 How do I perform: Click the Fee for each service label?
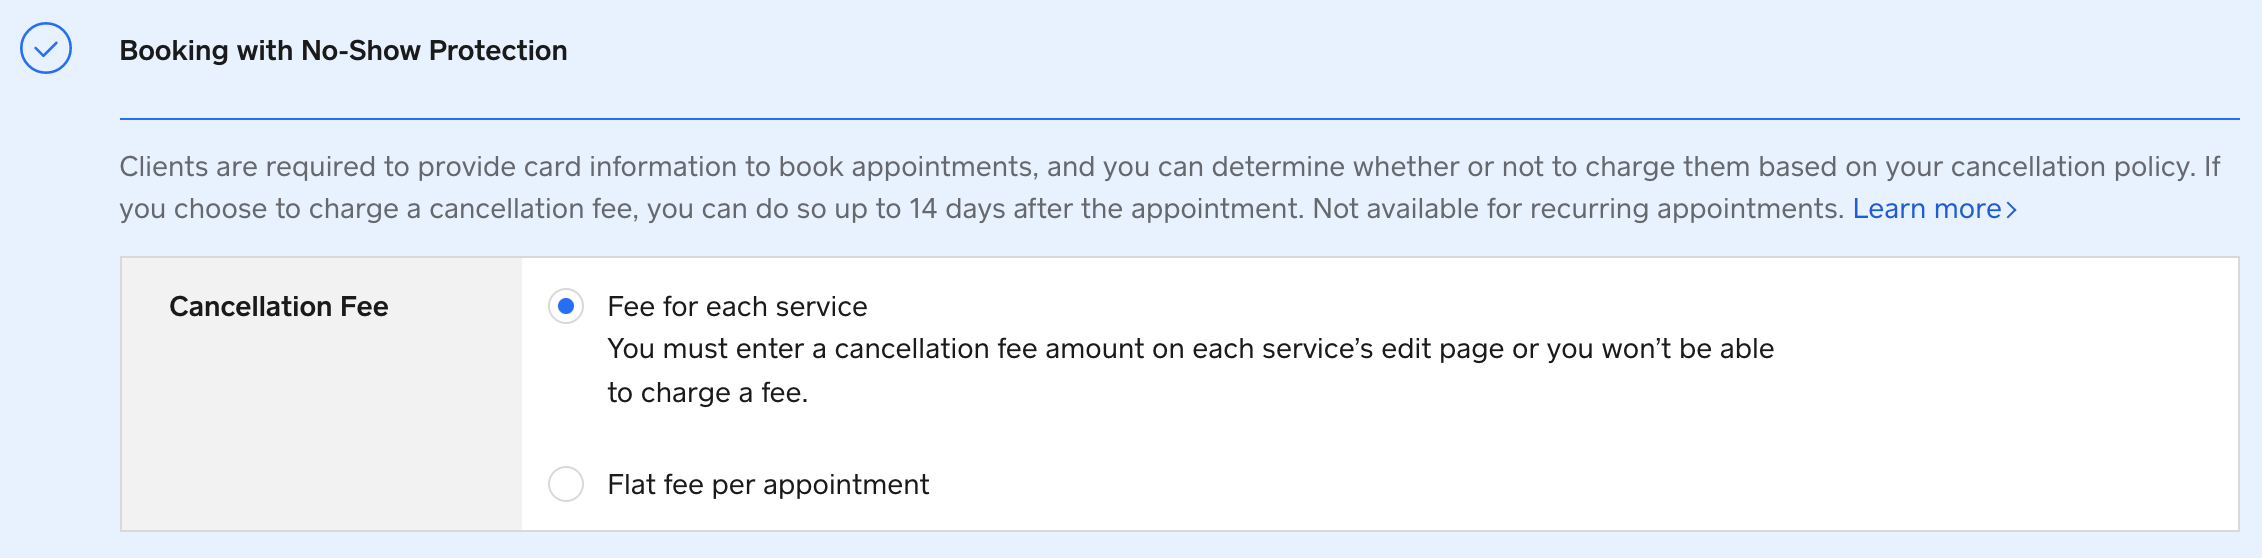[737, 307]
